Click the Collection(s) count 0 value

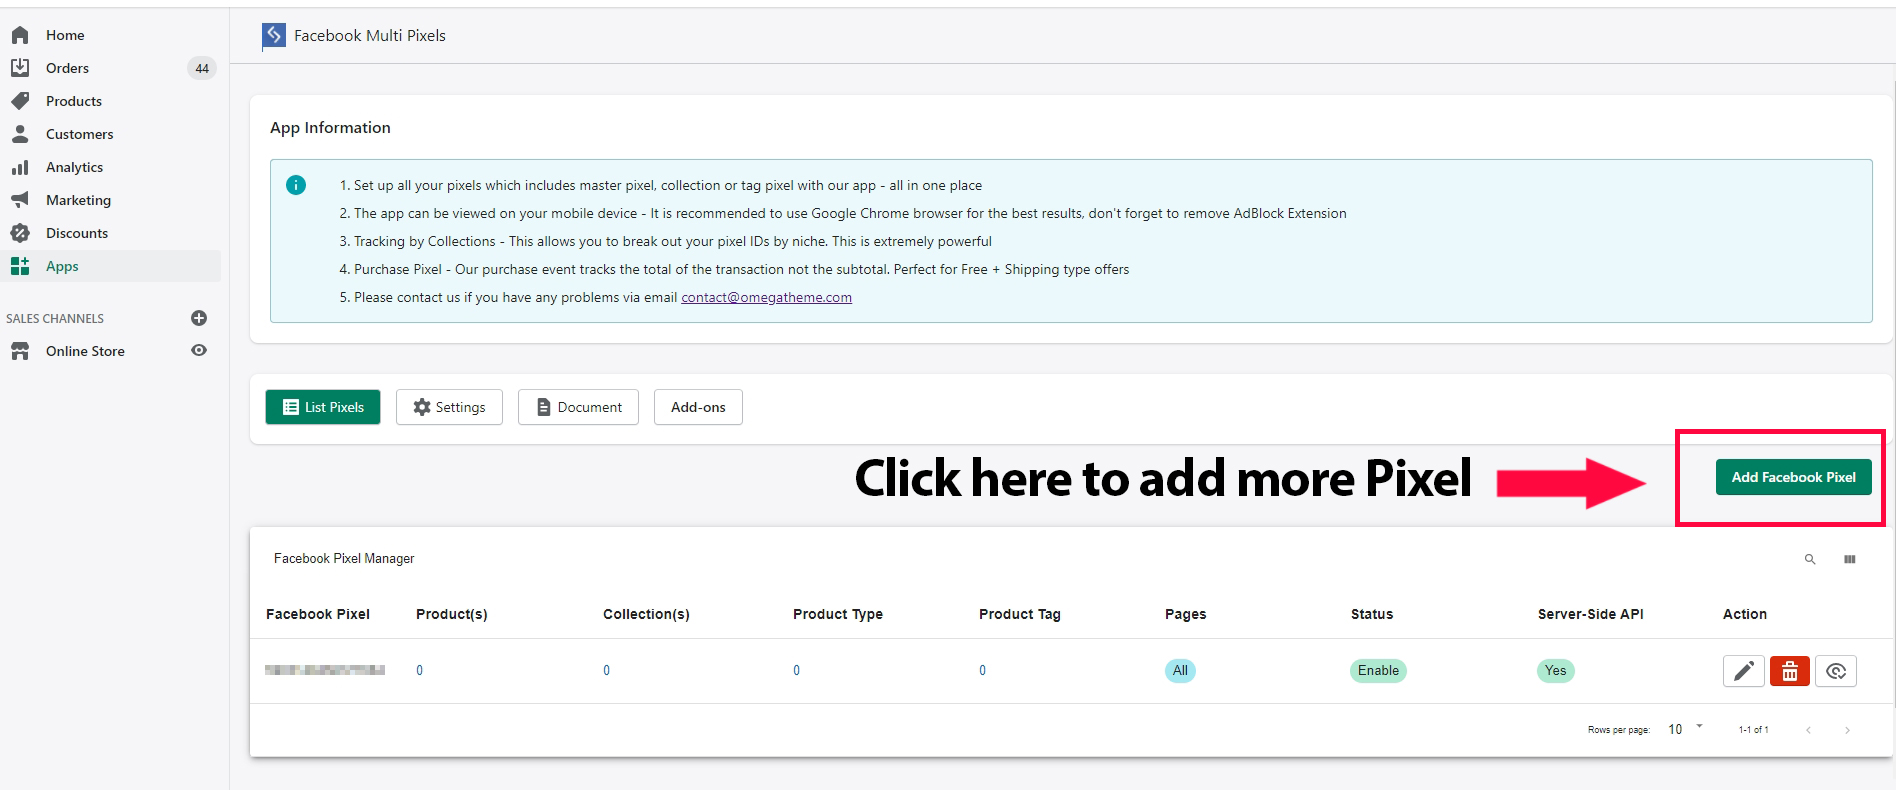coord(607,671)
